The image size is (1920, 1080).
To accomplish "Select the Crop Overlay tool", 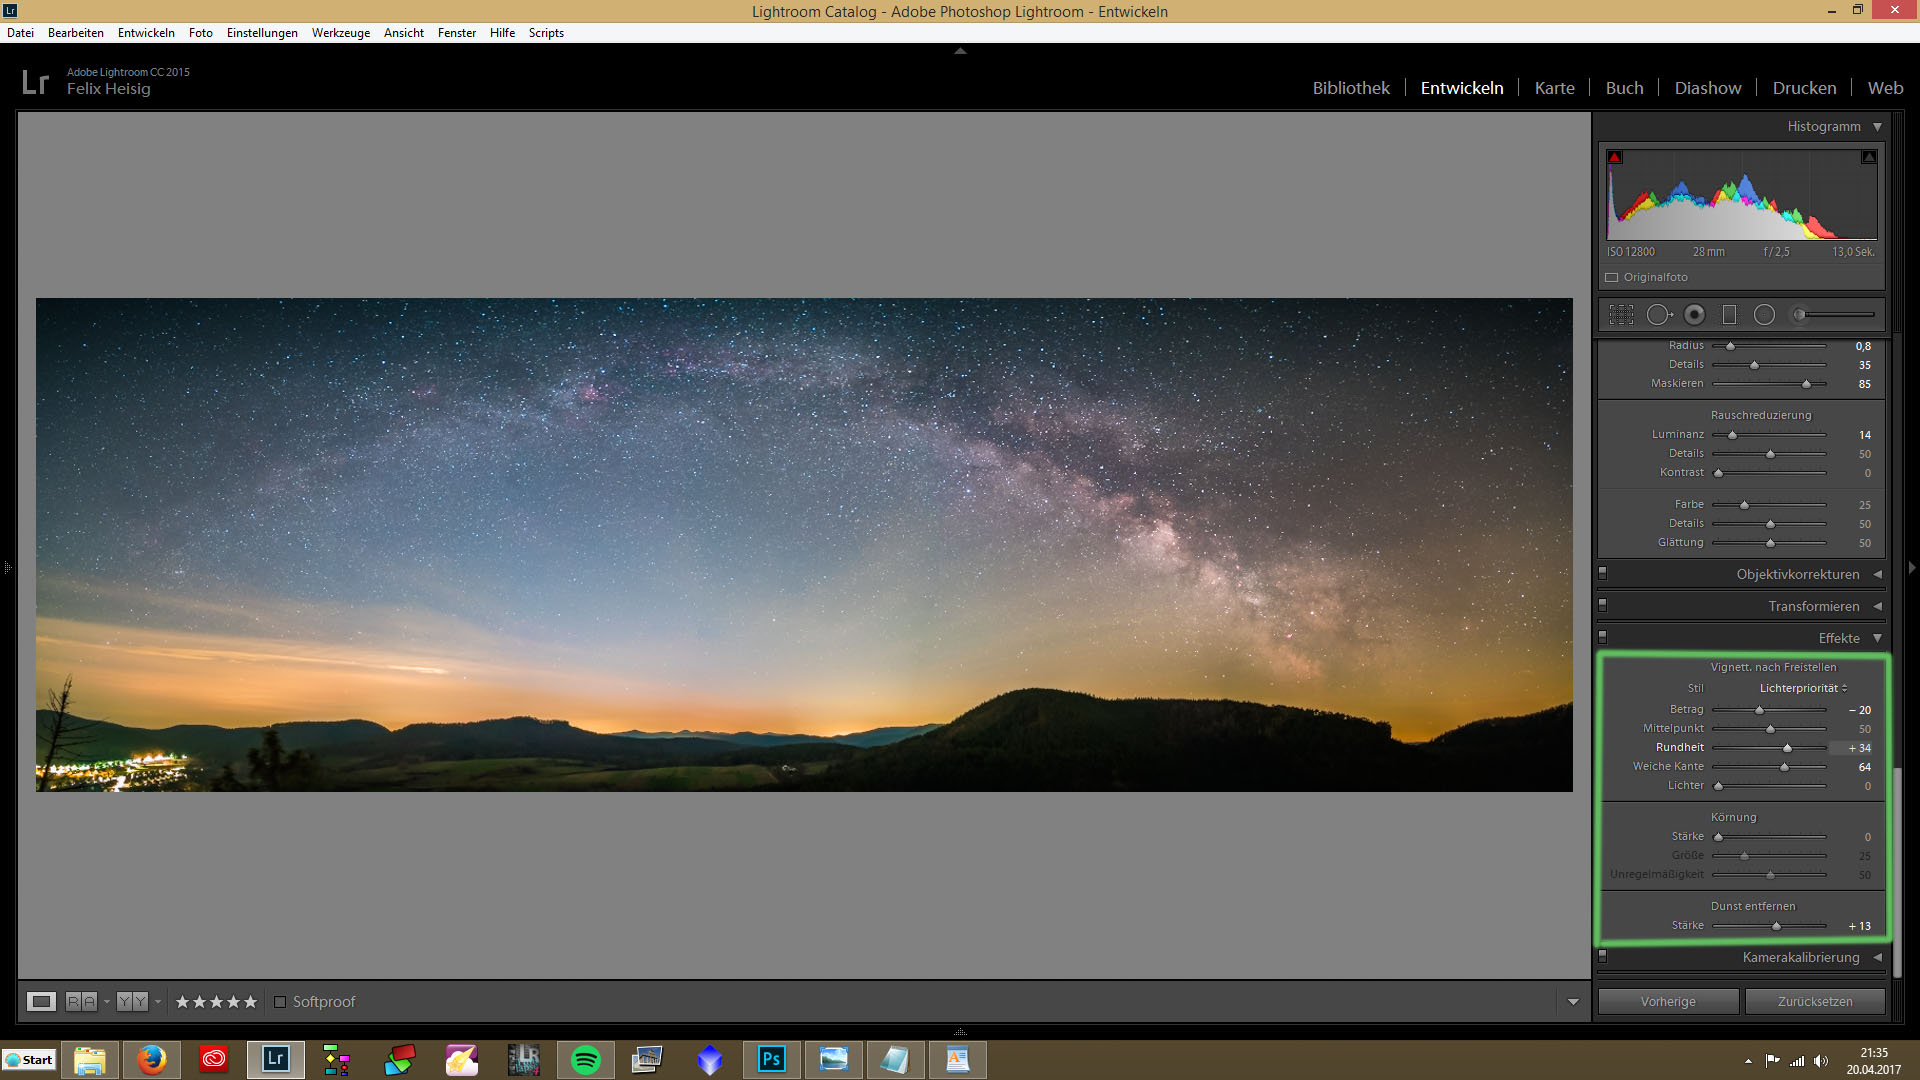I will [1621, 315].
